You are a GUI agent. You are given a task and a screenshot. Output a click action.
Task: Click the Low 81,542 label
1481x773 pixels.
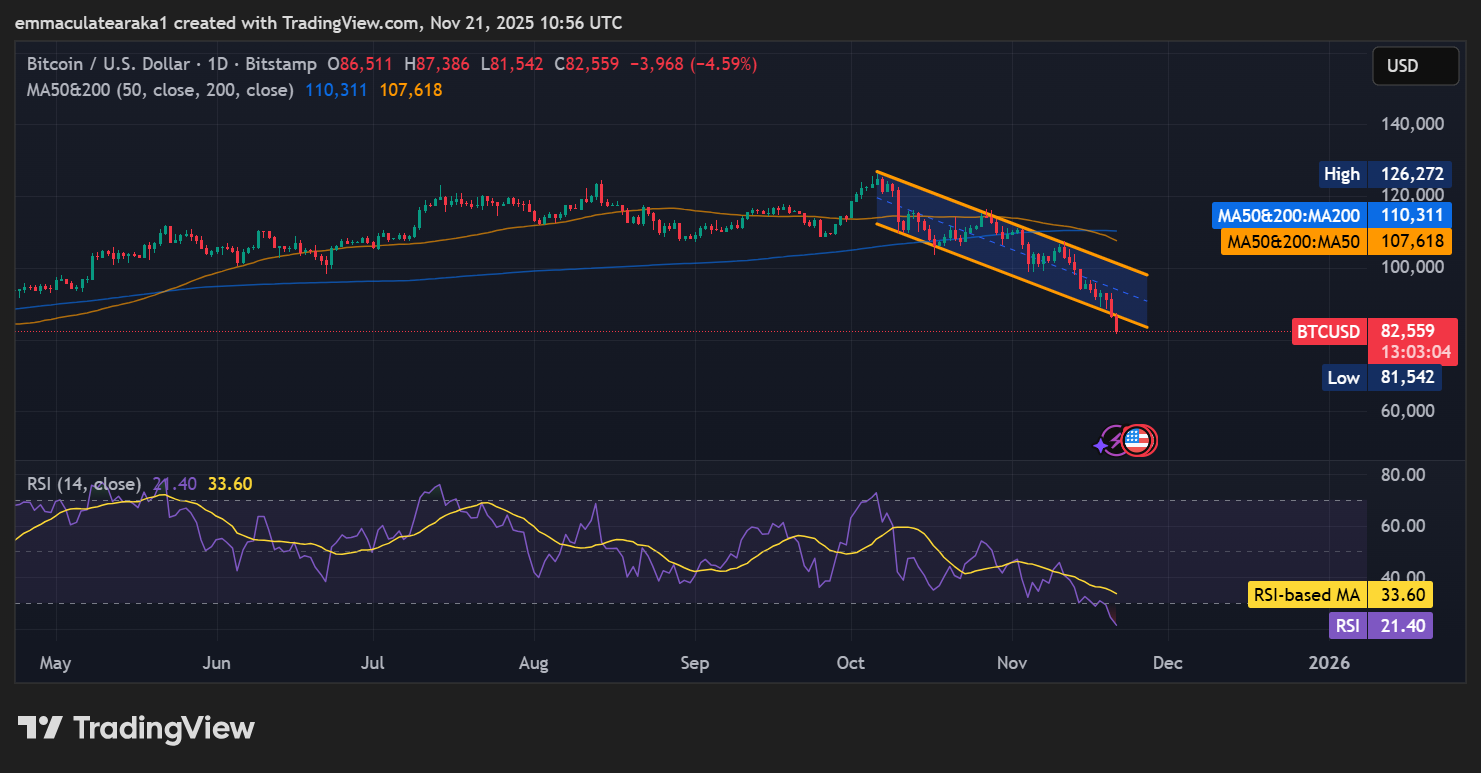click(x=1381, y=378)
